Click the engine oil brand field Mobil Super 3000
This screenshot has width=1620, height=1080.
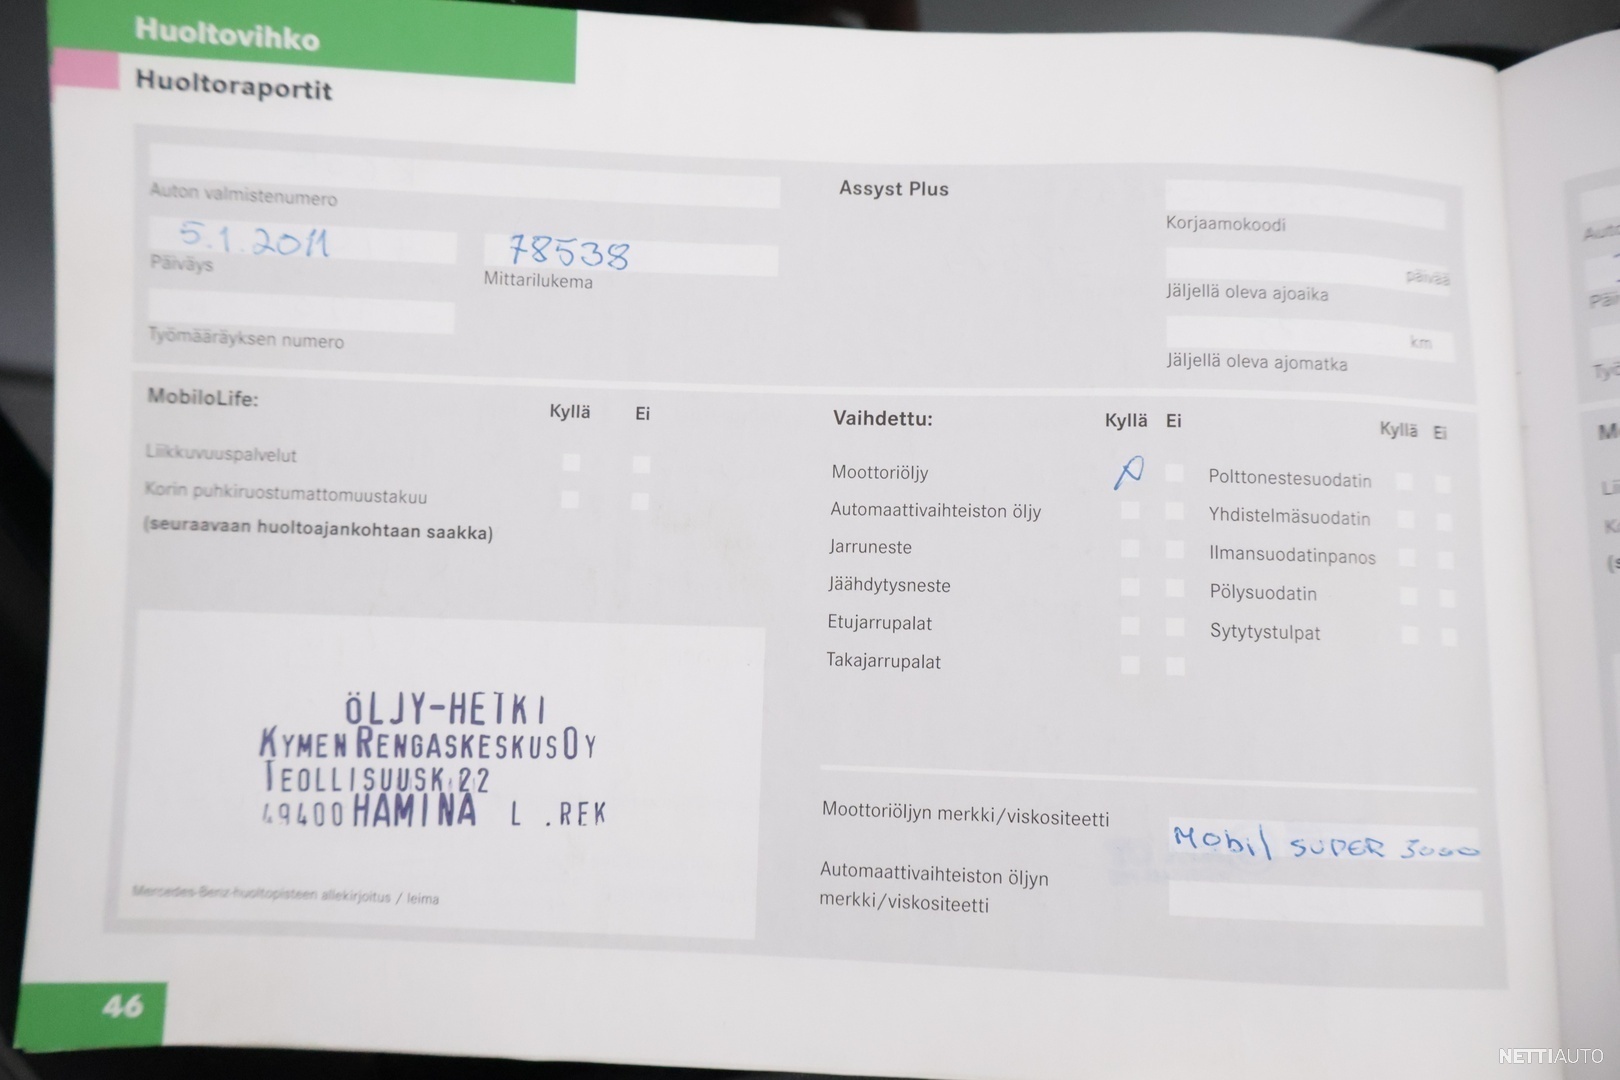(1325, 846)
